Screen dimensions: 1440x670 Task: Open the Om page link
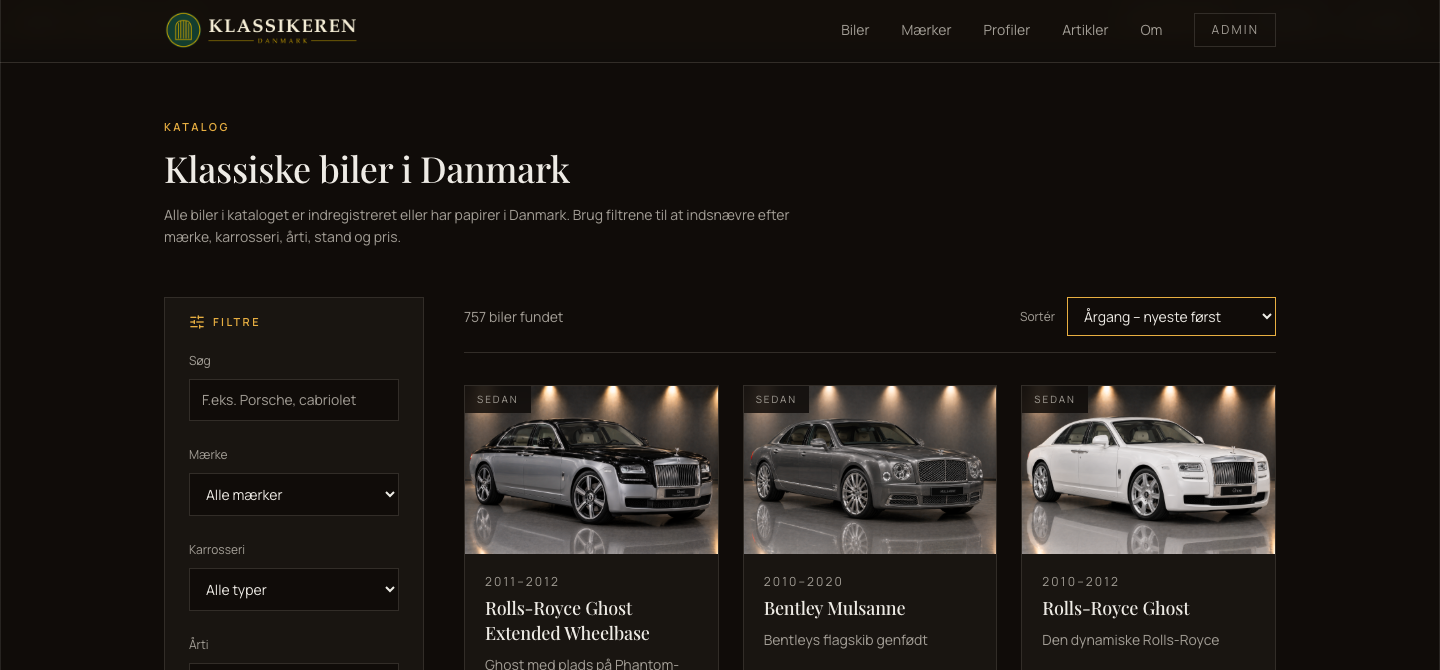[1151, 30]
